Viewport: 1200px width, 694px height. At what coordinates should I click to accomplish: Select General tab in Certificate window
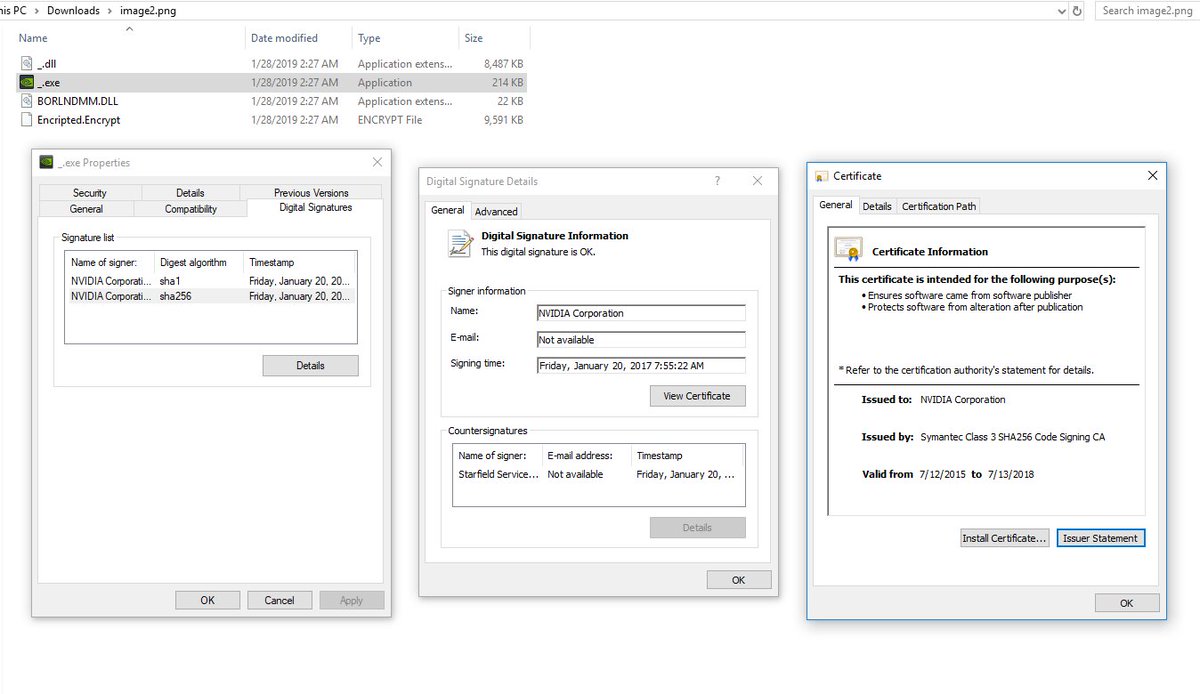835,205
